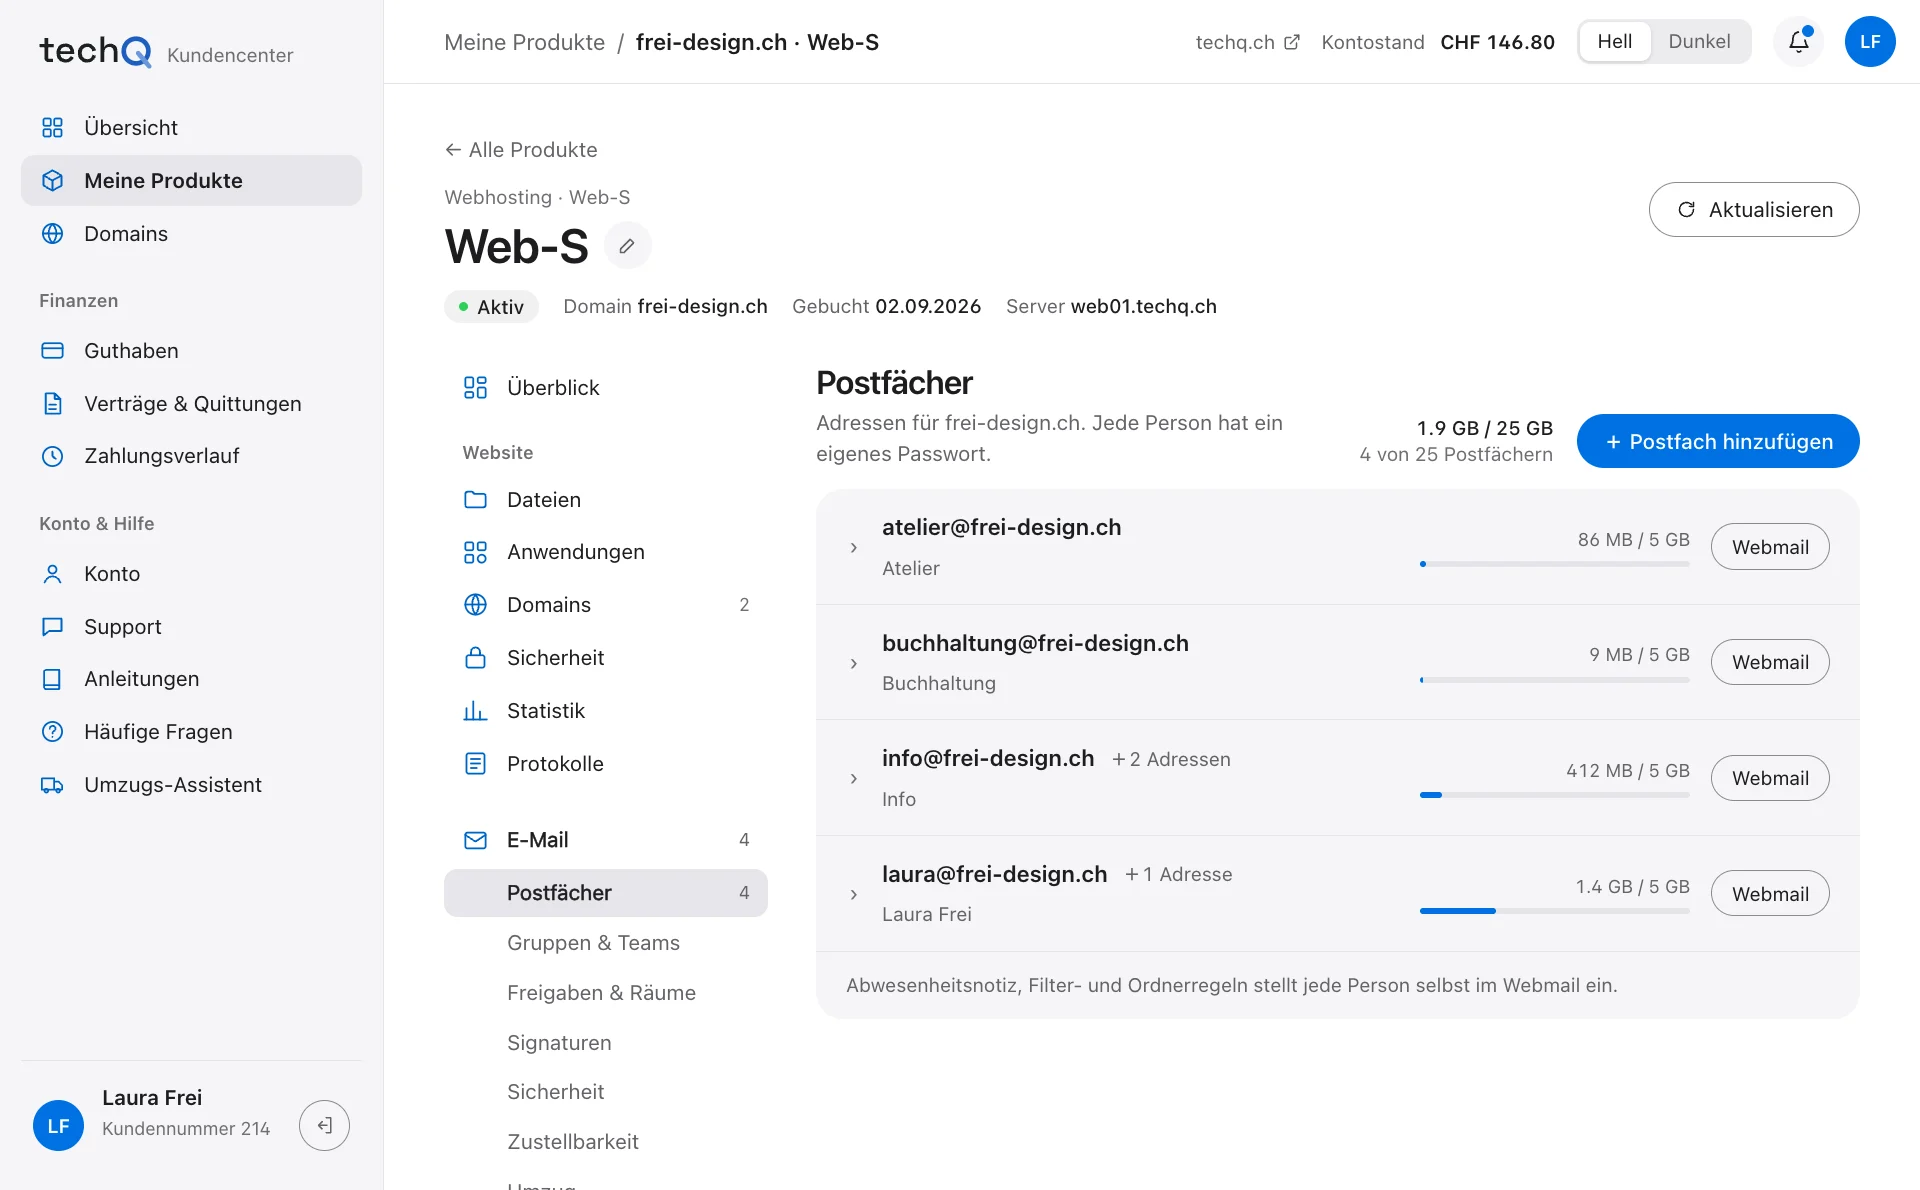Click the Sicherheit lock icon under Website

pos(476,658)
